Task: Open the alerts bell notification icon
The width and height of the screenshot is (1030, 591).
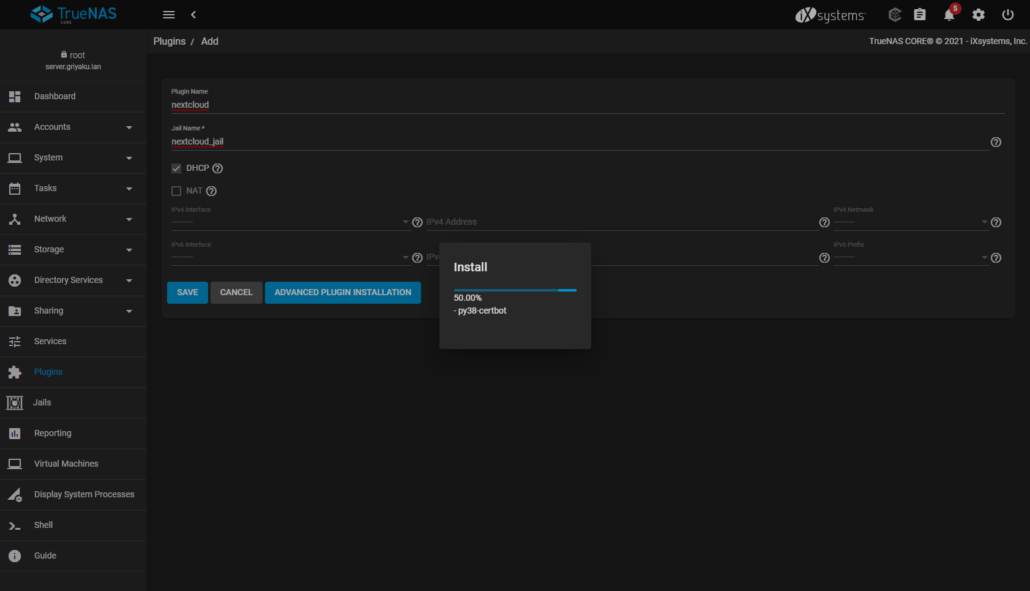Action: [x=949, y=15]
